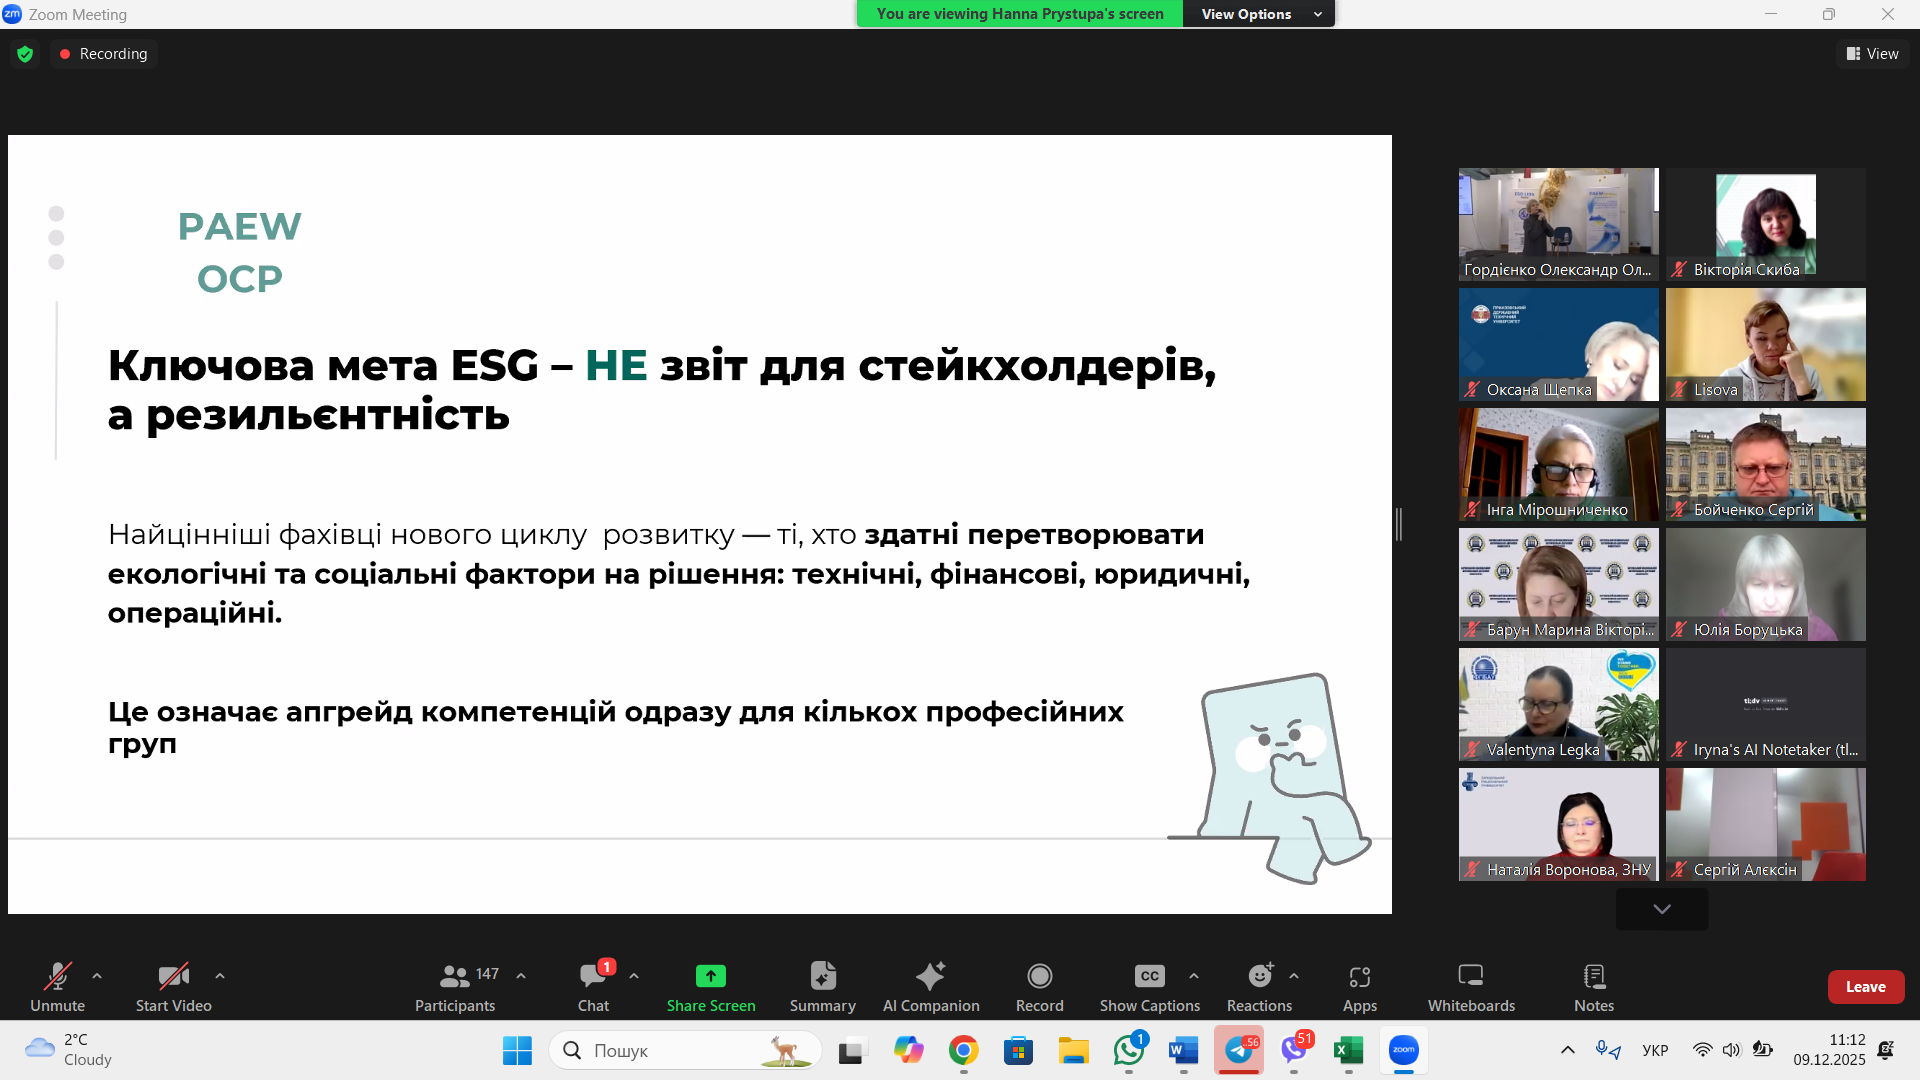The image size is (1920, 1080).
Task: Start a meeting Record
Action: pos(1039,985)
